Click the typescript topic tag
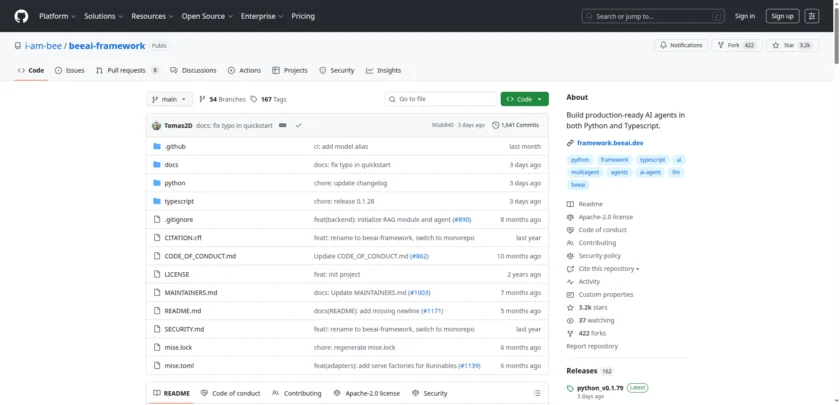The height and width of the screenshot is (405, 840). pyautogui.click(x=652, y=160)
